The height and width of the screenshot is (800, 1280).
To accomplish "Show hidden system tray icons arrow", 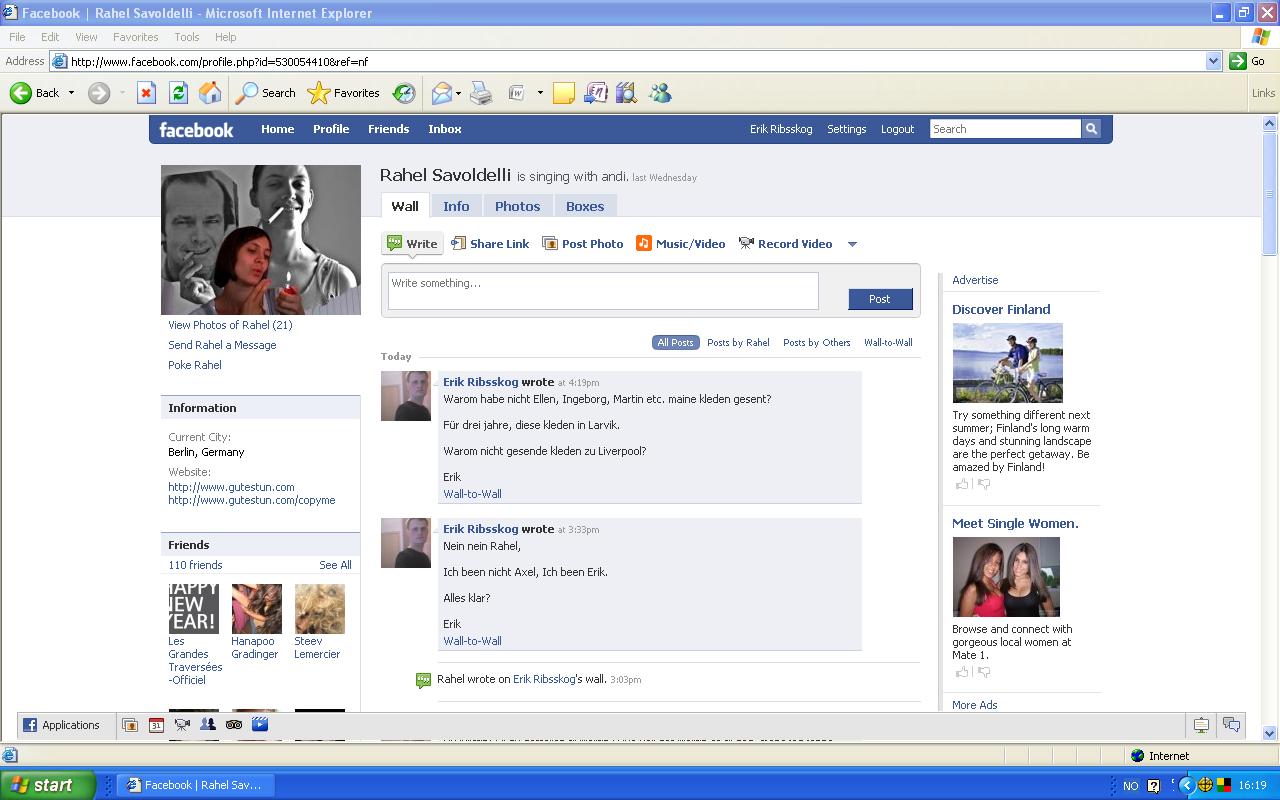I will 1187,785.
